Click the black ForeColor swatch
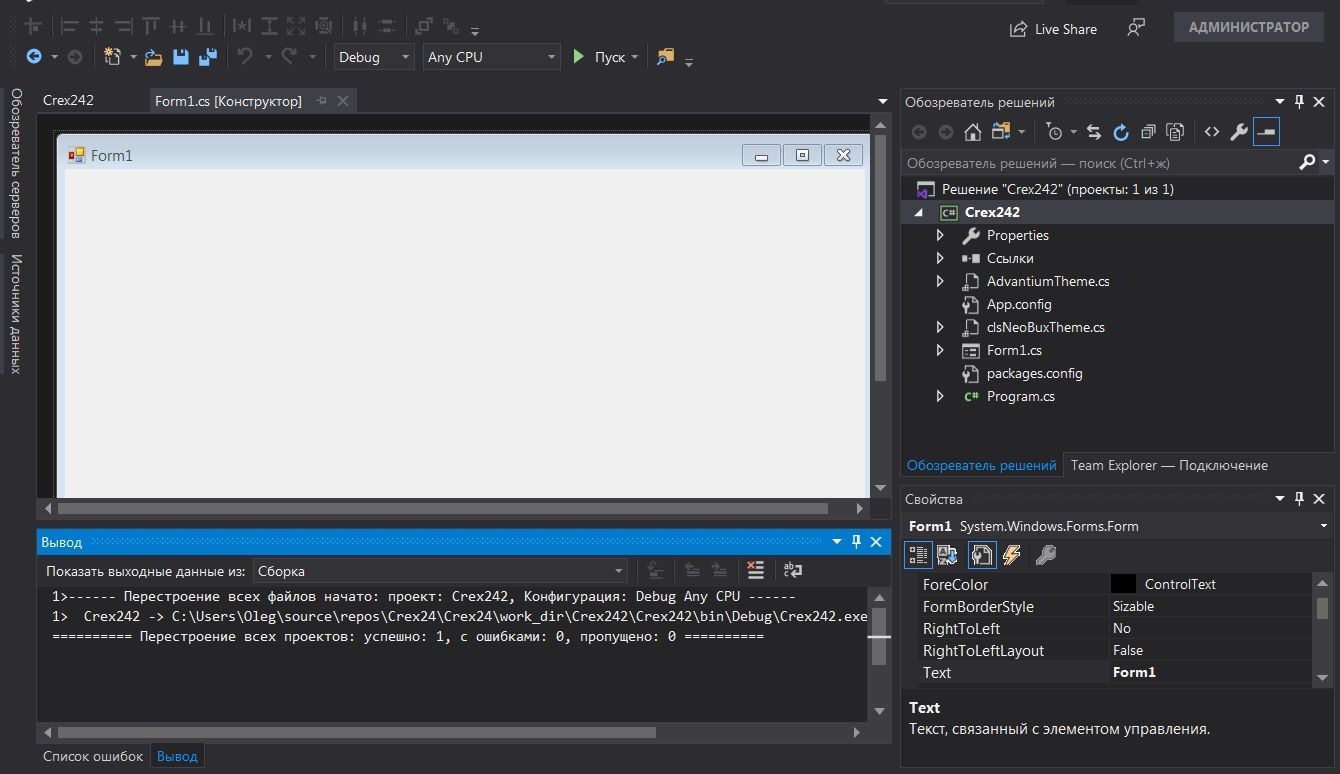Image resolution: width=1340 pixels, height=774 pixels. pos(1123,584)
